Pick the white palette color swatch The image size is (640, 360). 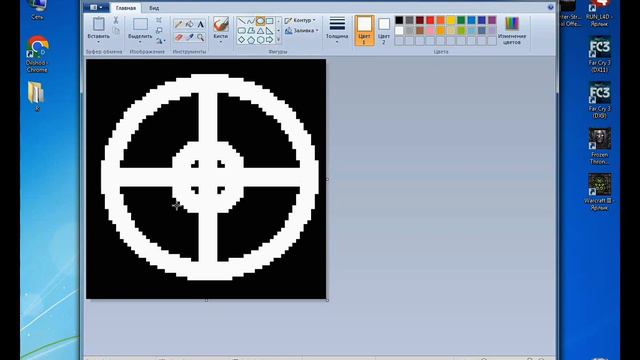click(x=399, y=30)
